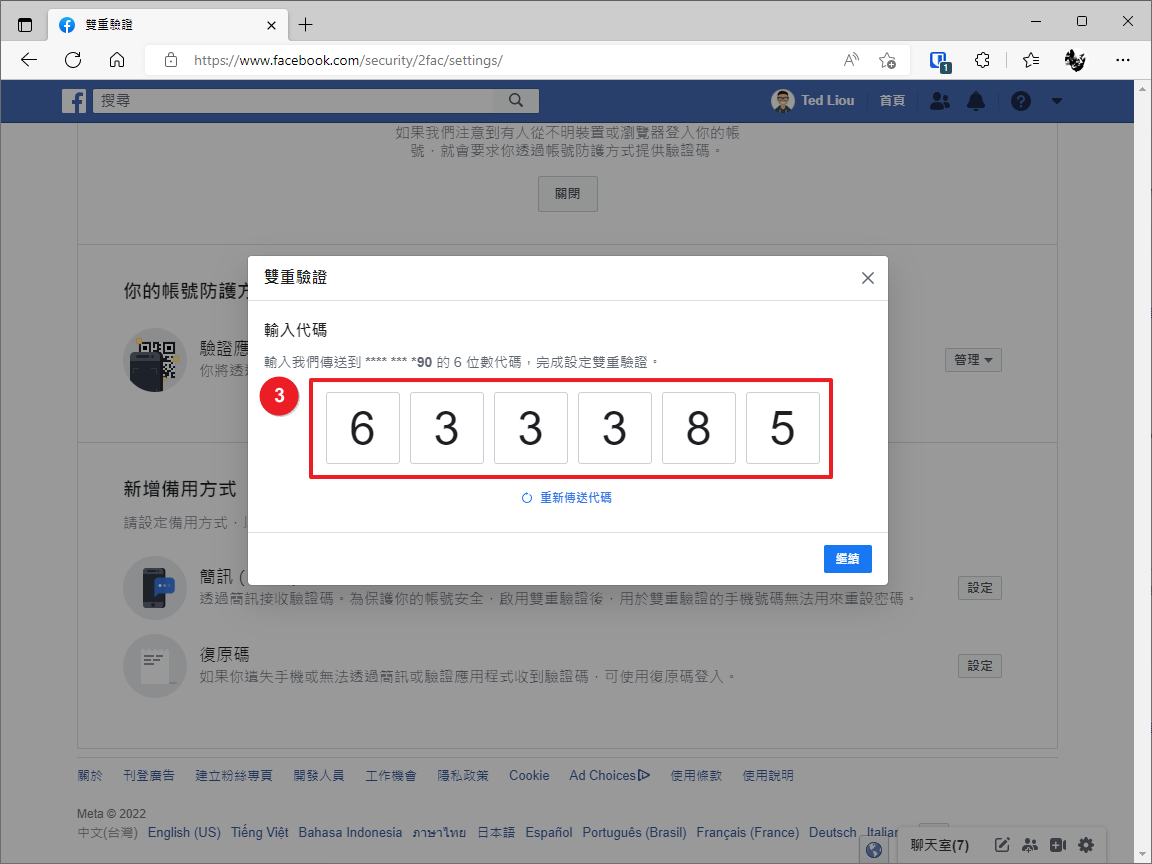Open the 管理 dropdown button

973,360
